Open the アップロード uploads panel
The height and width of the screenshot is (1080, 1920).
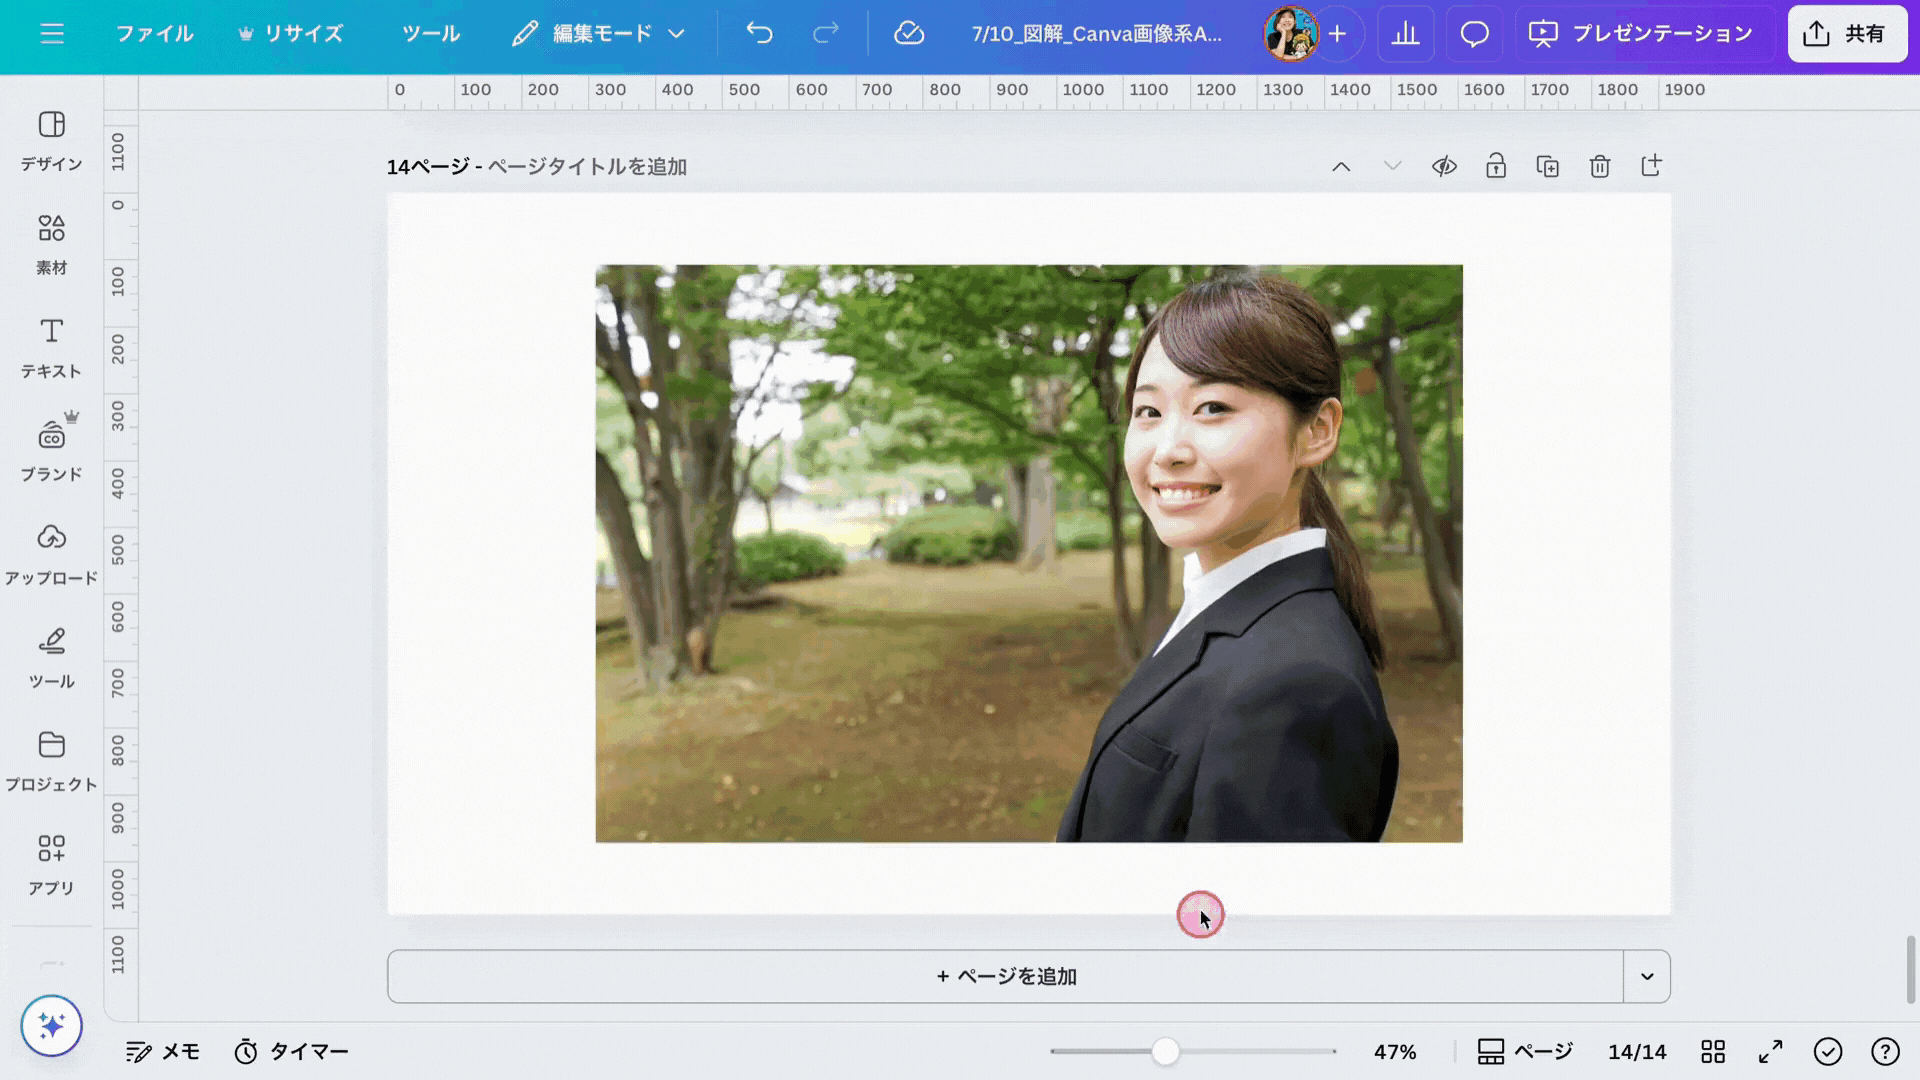tap(51, 553)
